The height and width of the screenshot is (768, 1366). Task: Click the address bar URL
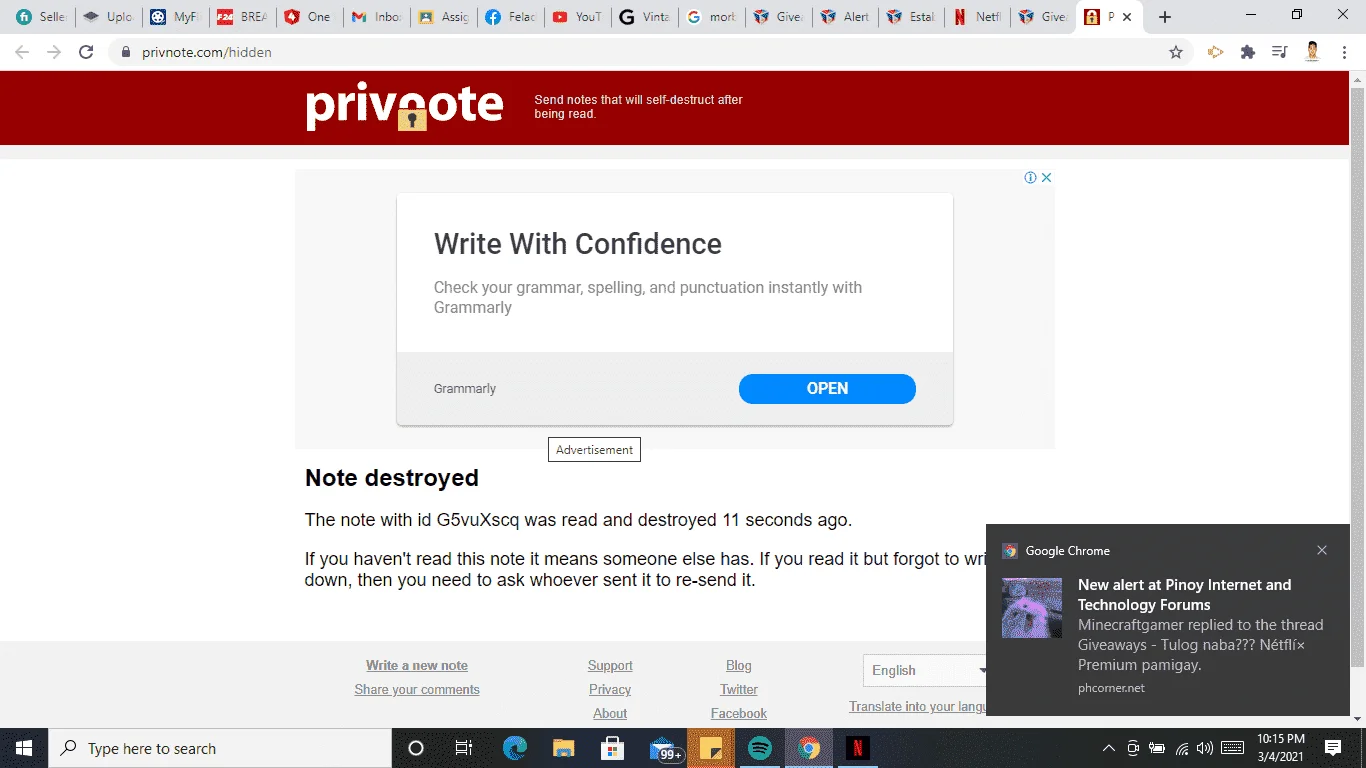pos(207,52)
